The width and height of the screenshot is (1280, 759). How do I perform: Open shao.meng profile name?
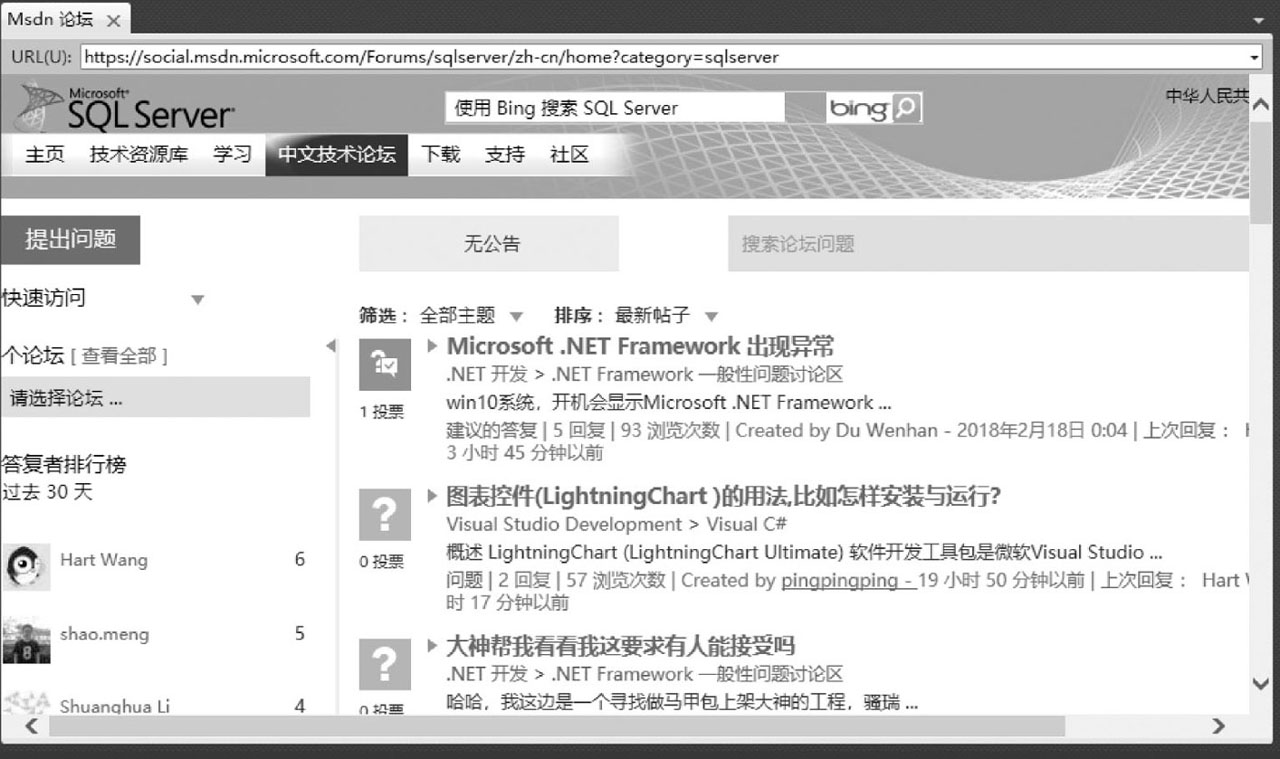coord(104,634)
